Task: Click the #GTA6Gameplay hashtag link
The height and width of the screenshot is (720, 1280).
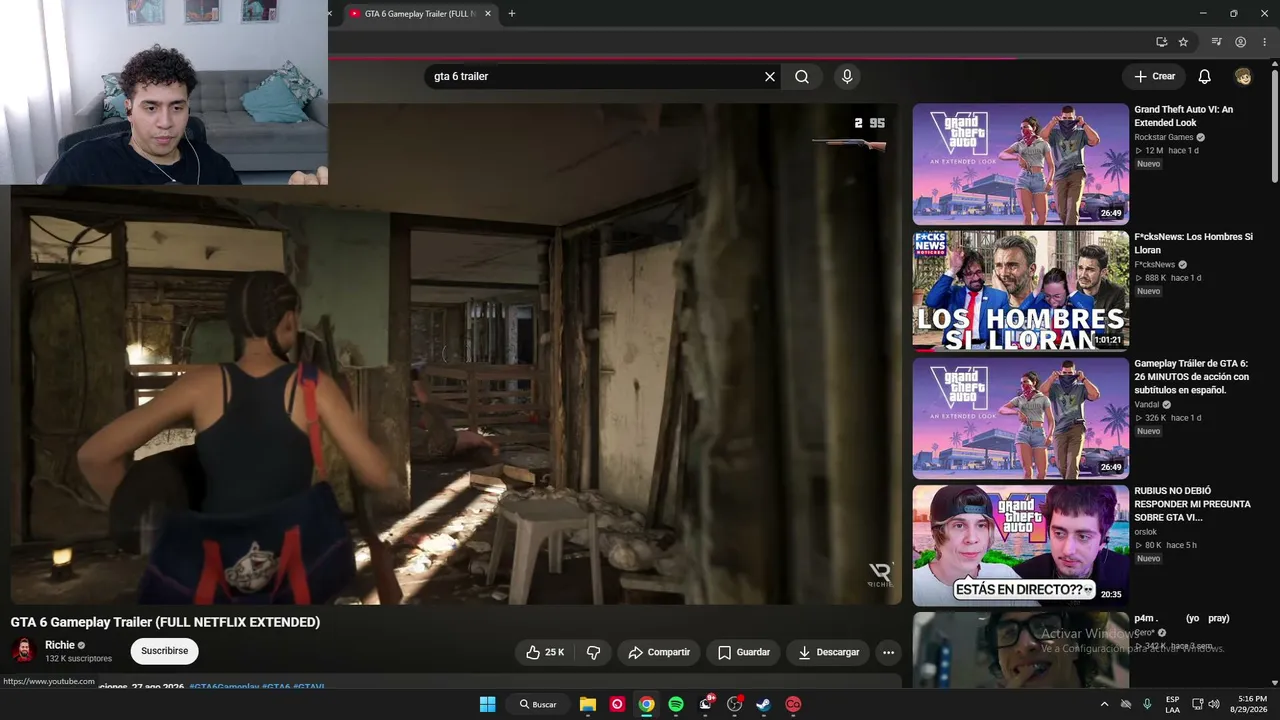Action: coord(224,686)
